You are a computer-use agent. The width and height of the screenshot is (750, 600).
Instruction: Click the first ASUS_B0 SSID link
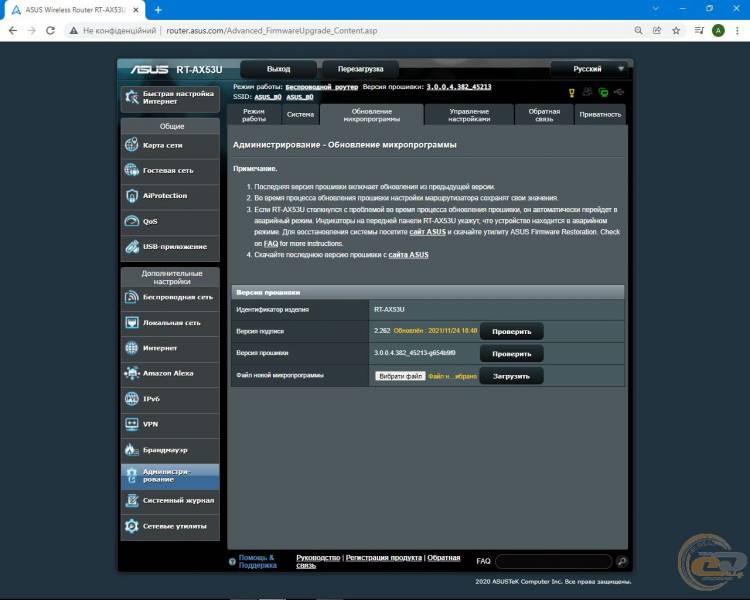click(268, 97)
